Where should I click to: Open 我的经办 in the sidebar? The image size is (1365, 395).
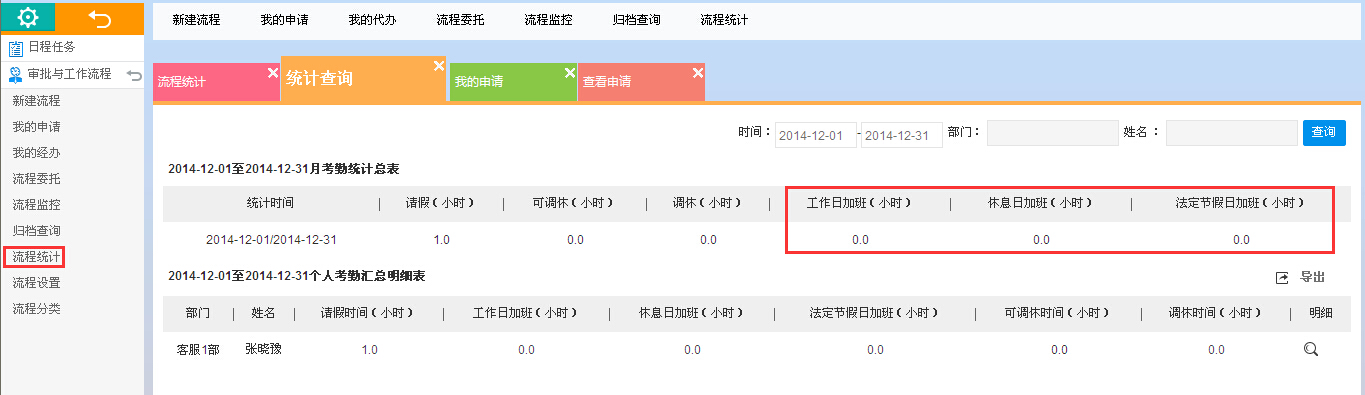[36, 153]
